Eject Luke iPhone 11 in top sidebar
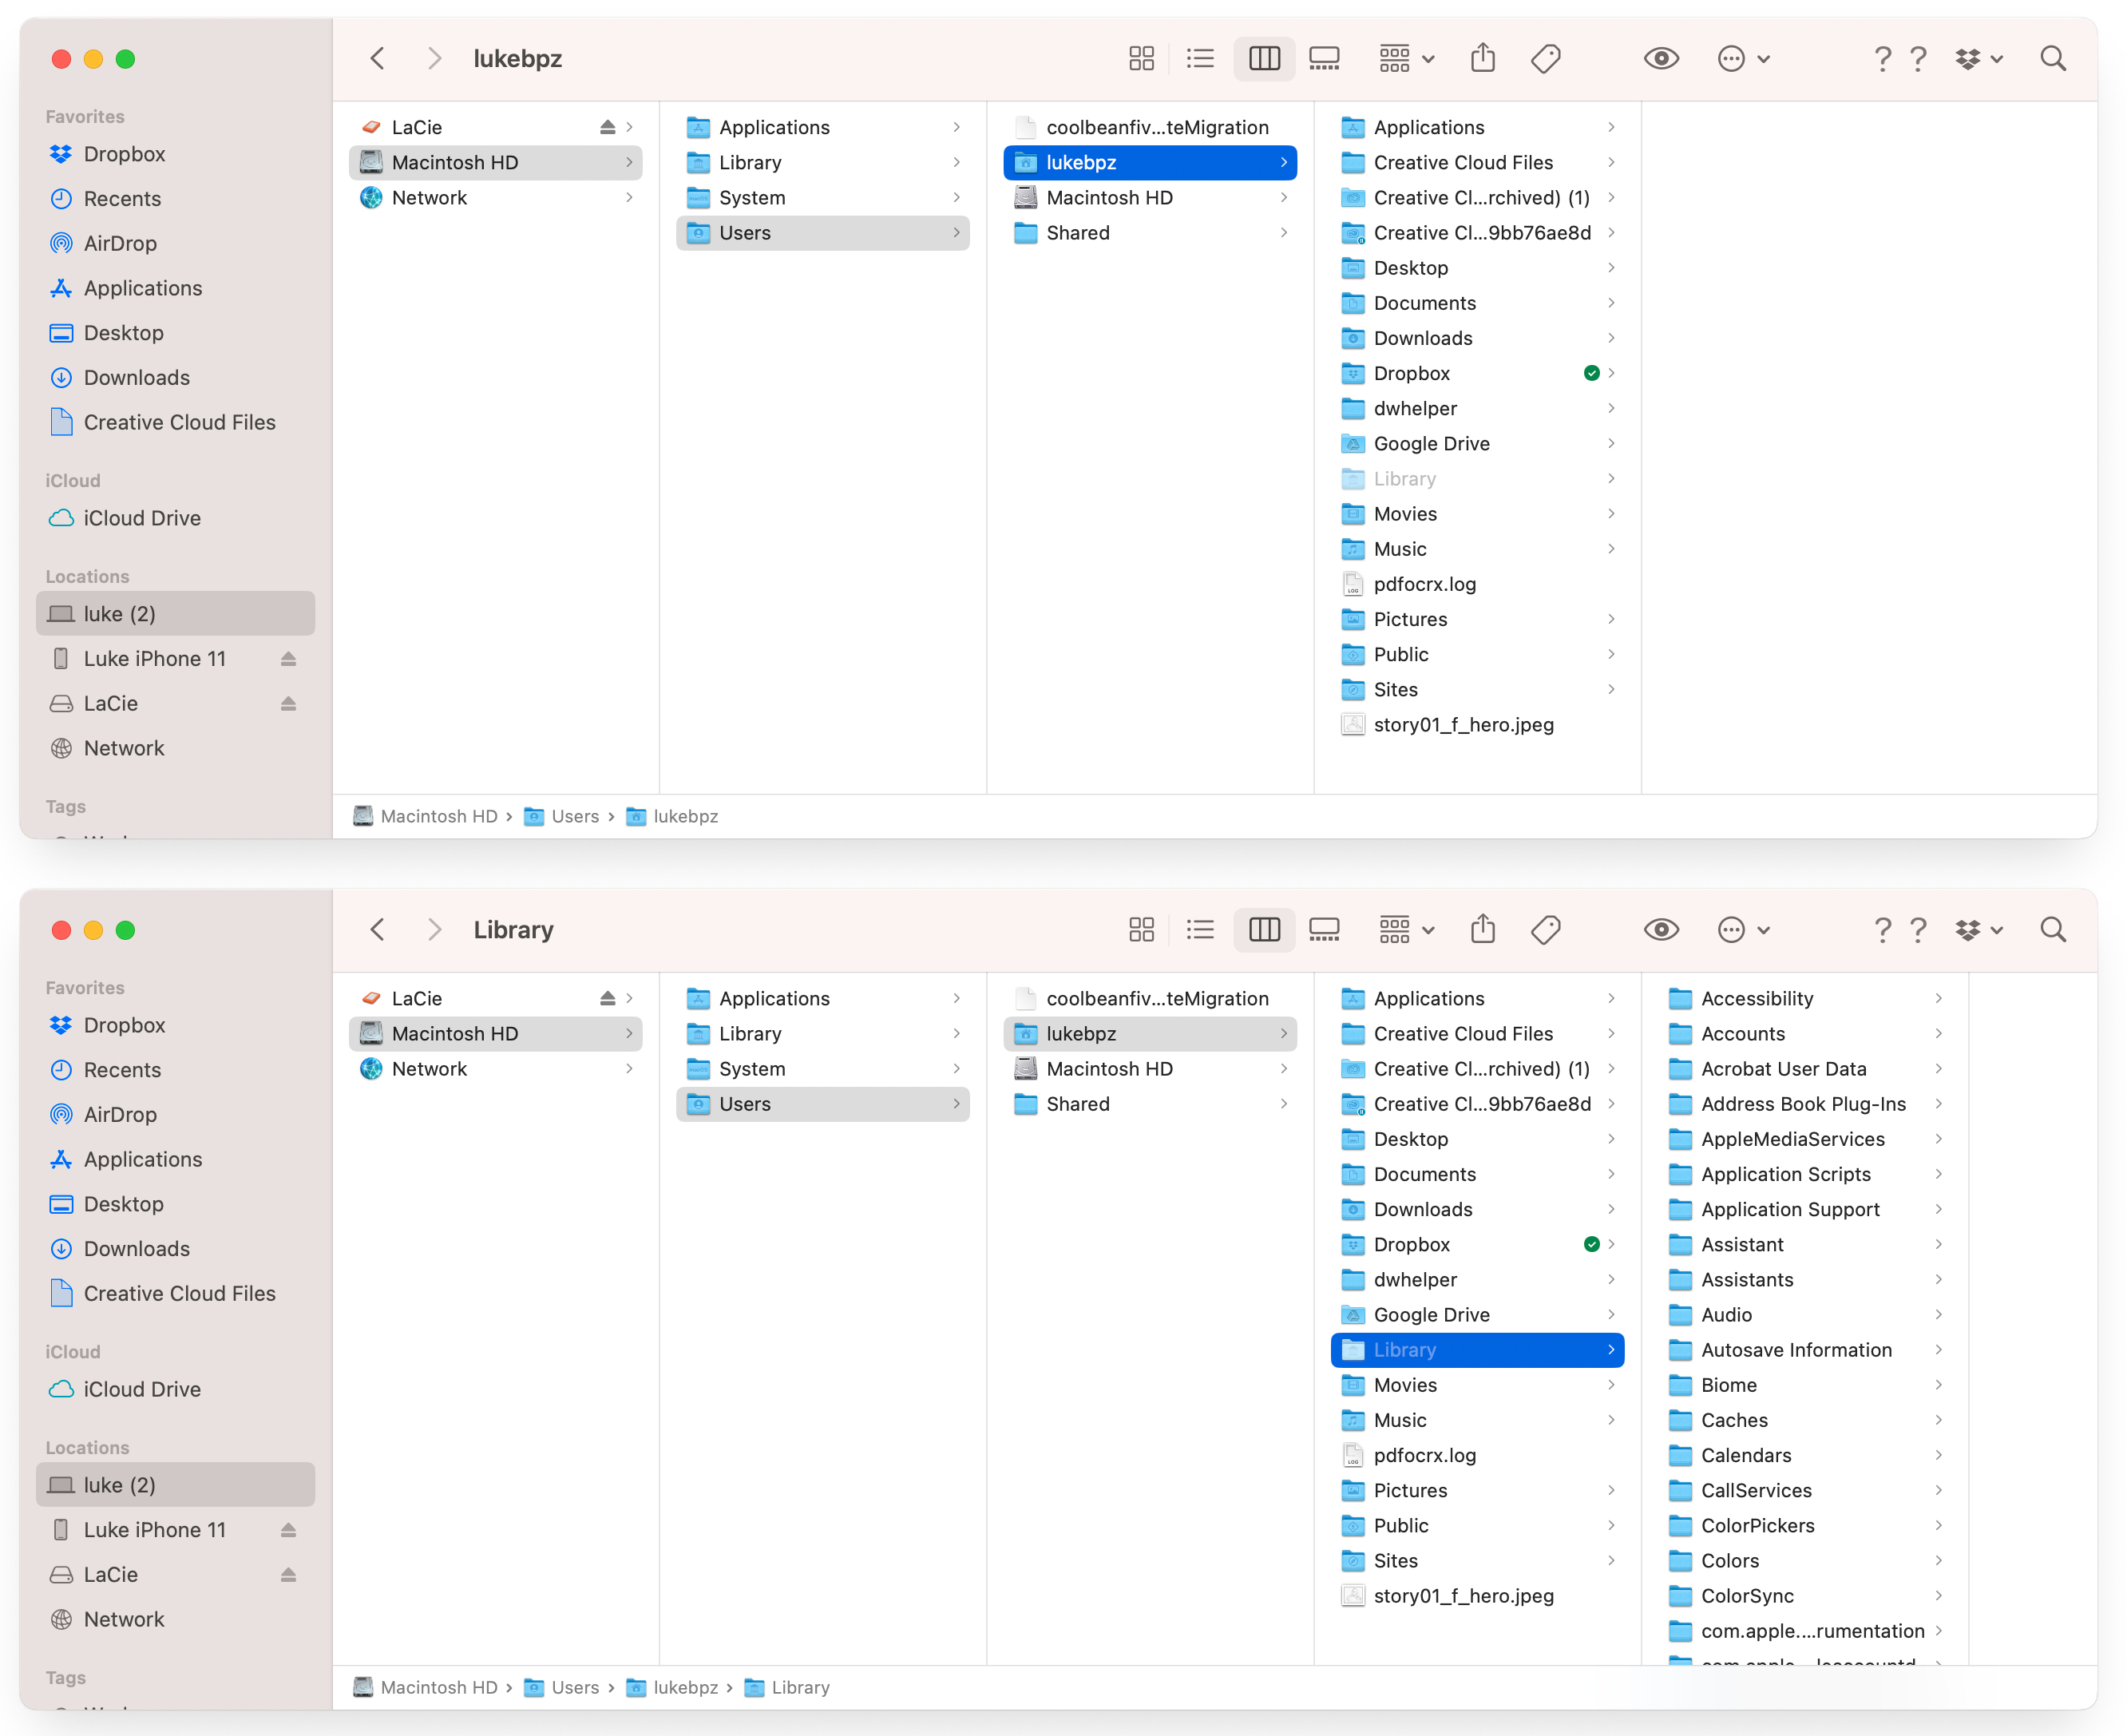This screenshot has width=2127, height=1736. [x=288, y=658]
